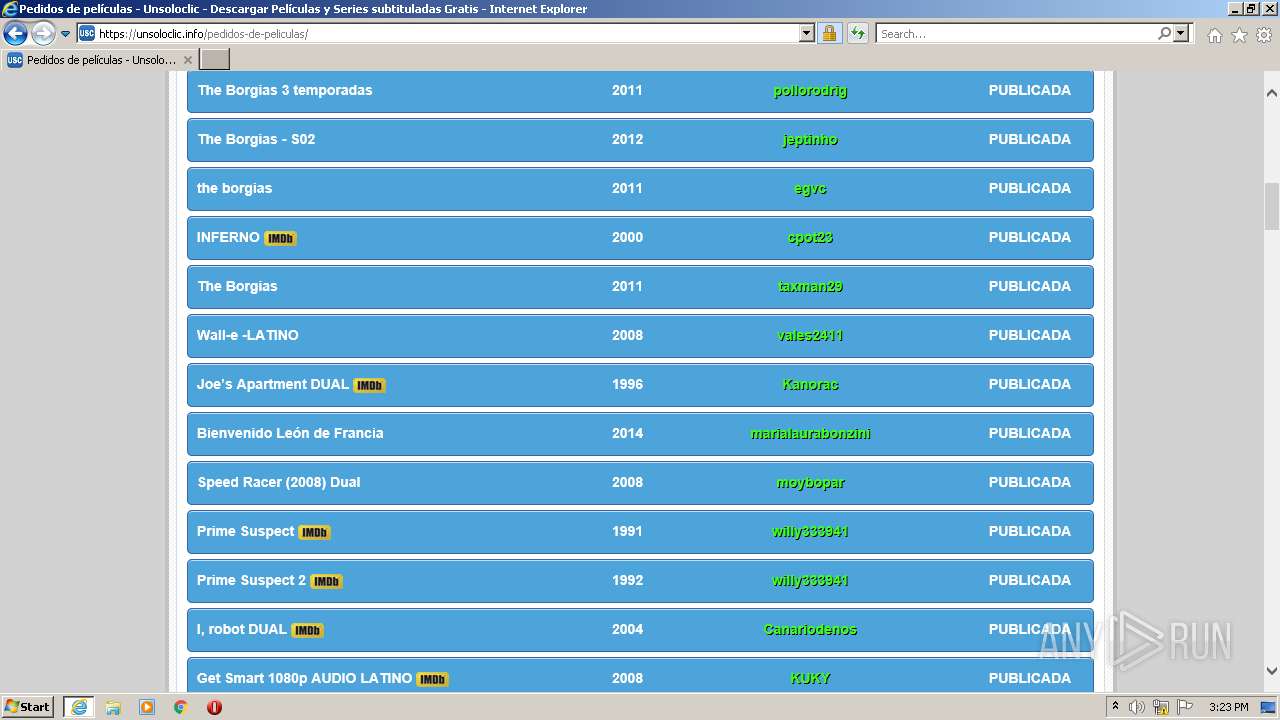Click the browser Back arrow button
1280x720 pixels.
click(x=15, y=34)
